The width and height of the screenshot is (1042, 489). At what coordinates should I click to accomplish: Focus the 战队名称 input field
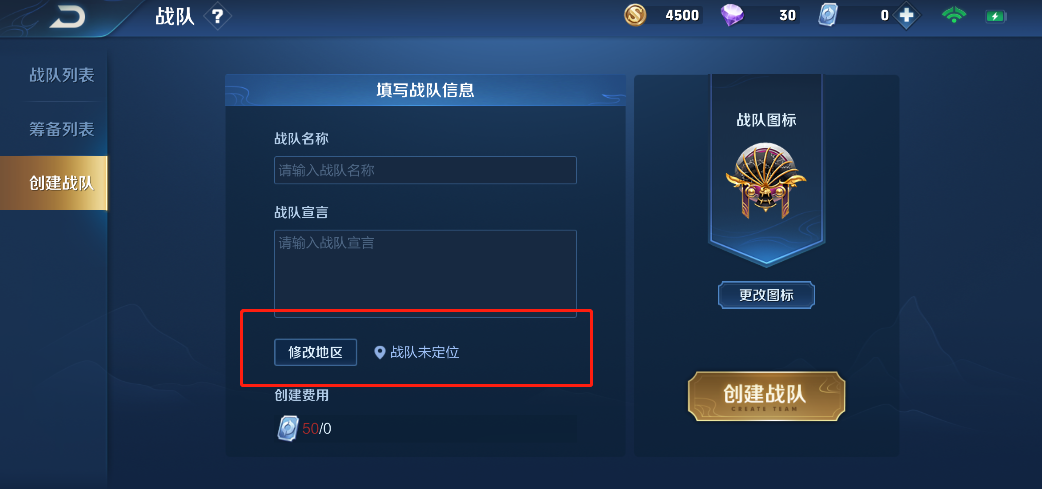[x=425, y=170]
